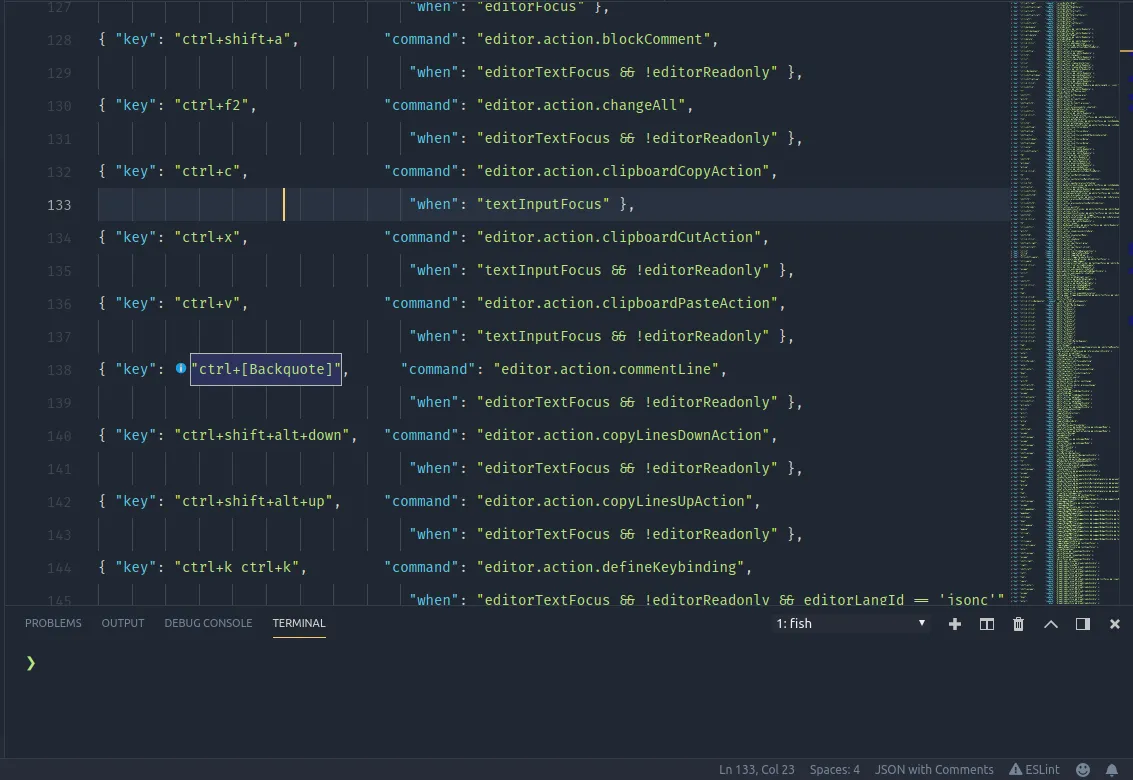Image resolution: width=1133 pixels, height=780 pixels.
Task: Toggle the panel layout icon
Action: tap(1082, 623)
